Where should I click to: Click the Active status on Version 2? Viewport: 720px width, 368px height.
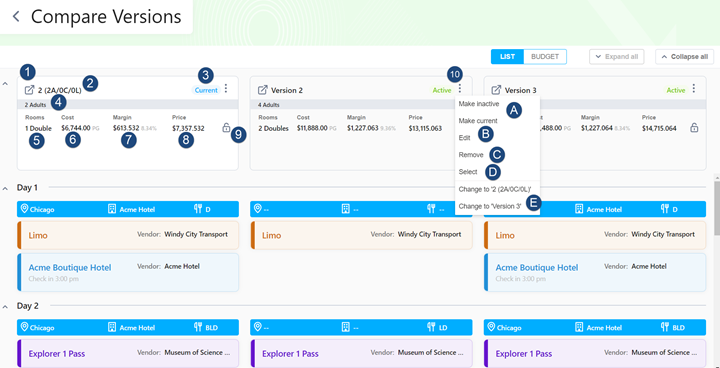[442, 91]
